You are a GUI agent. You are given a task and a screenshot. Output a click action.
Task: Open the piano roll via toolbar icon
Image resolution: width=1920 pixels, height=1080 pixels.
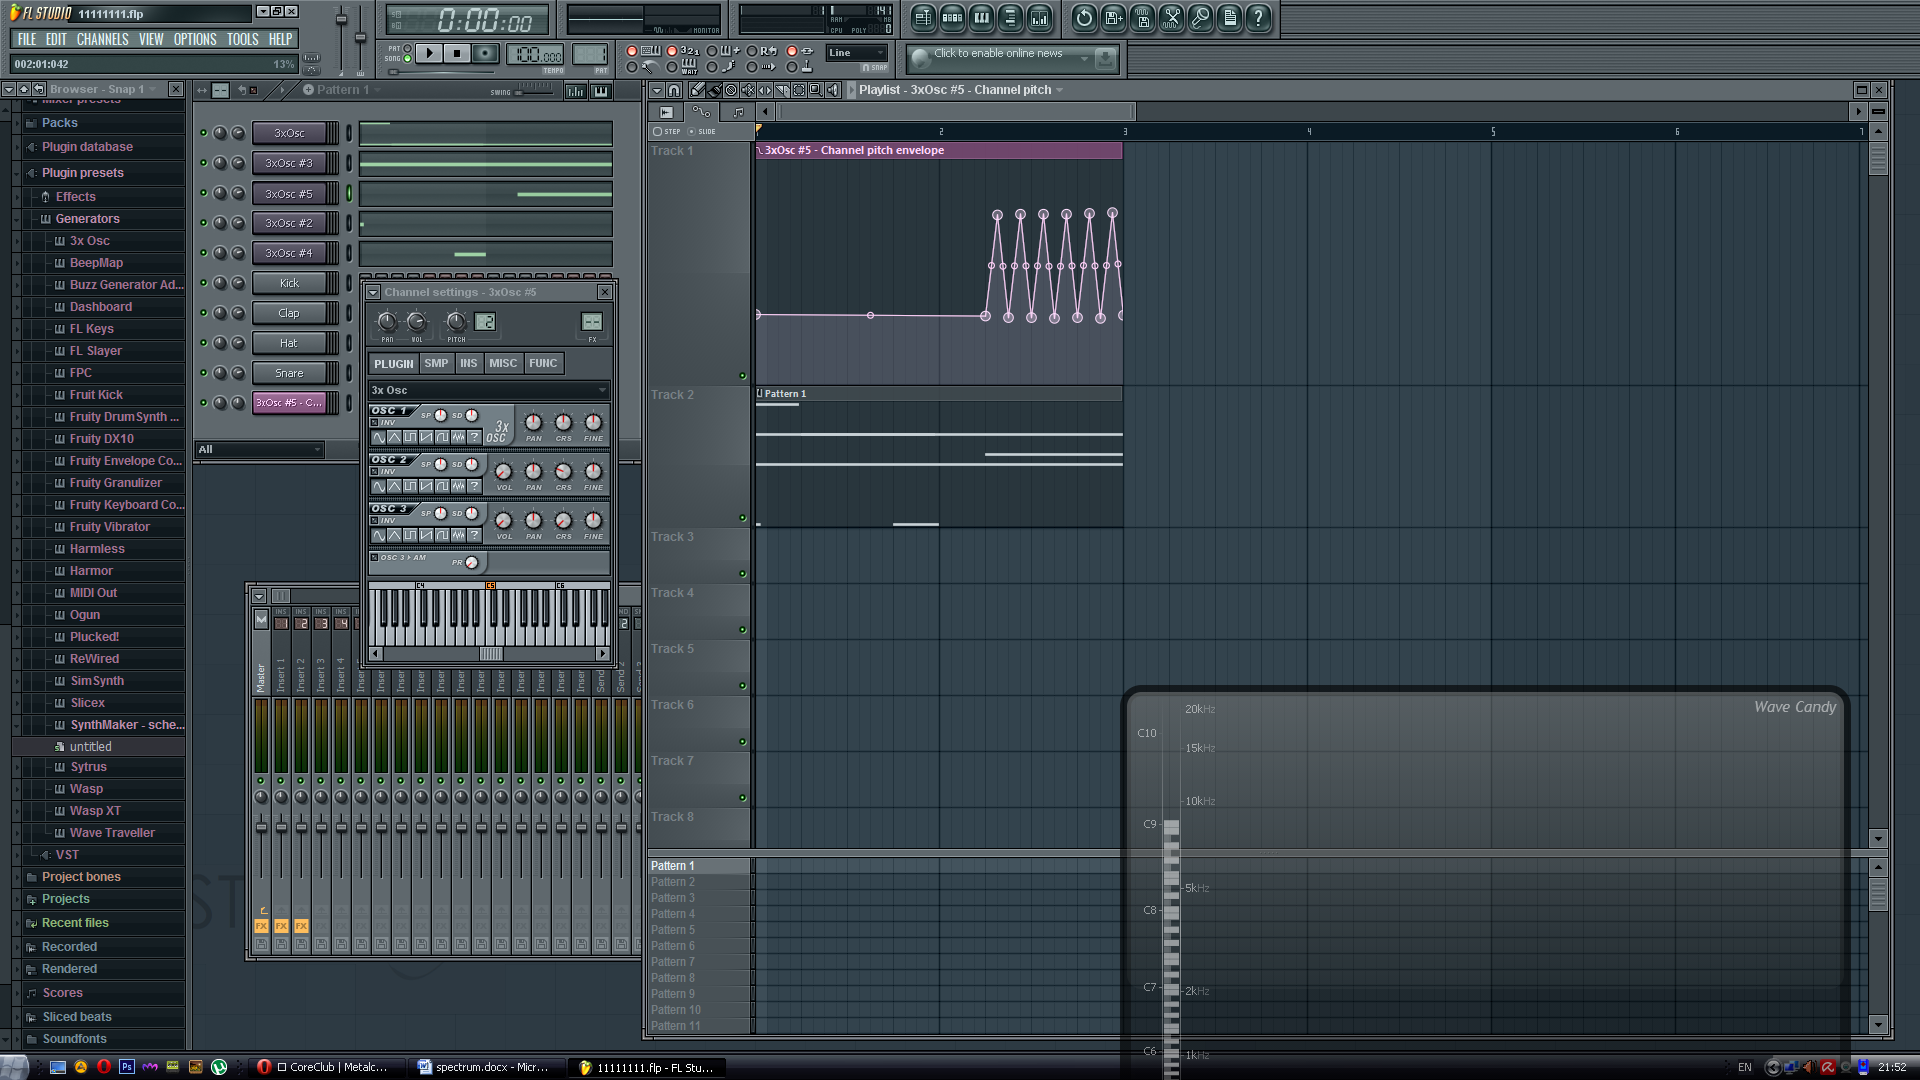(x=981, y=17)
